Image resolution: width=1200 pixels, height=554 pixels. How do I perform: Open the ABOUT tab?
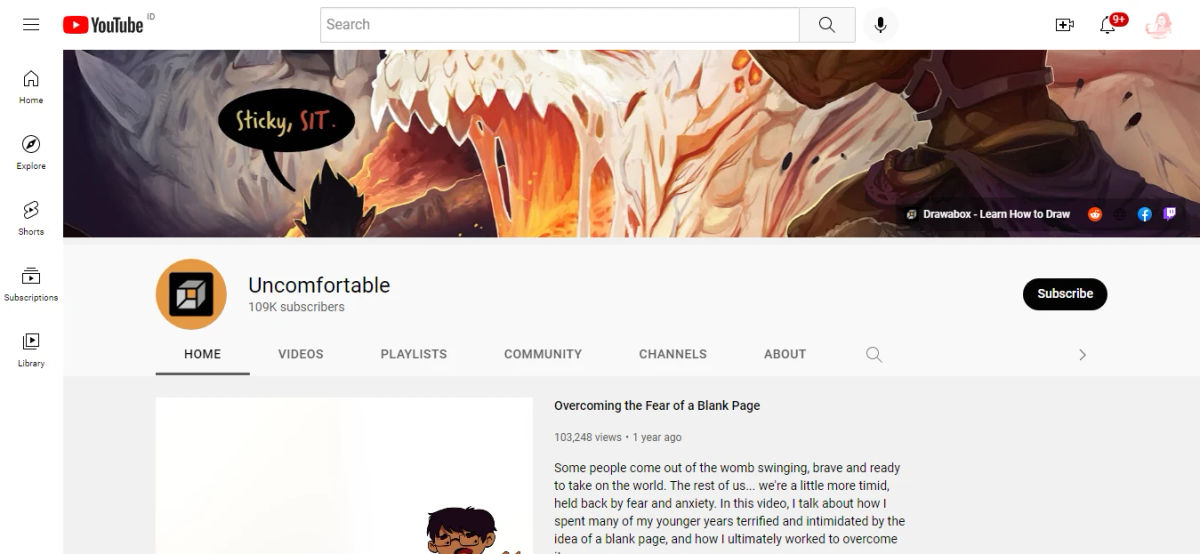pyautogui.click(x=785, y=354)
